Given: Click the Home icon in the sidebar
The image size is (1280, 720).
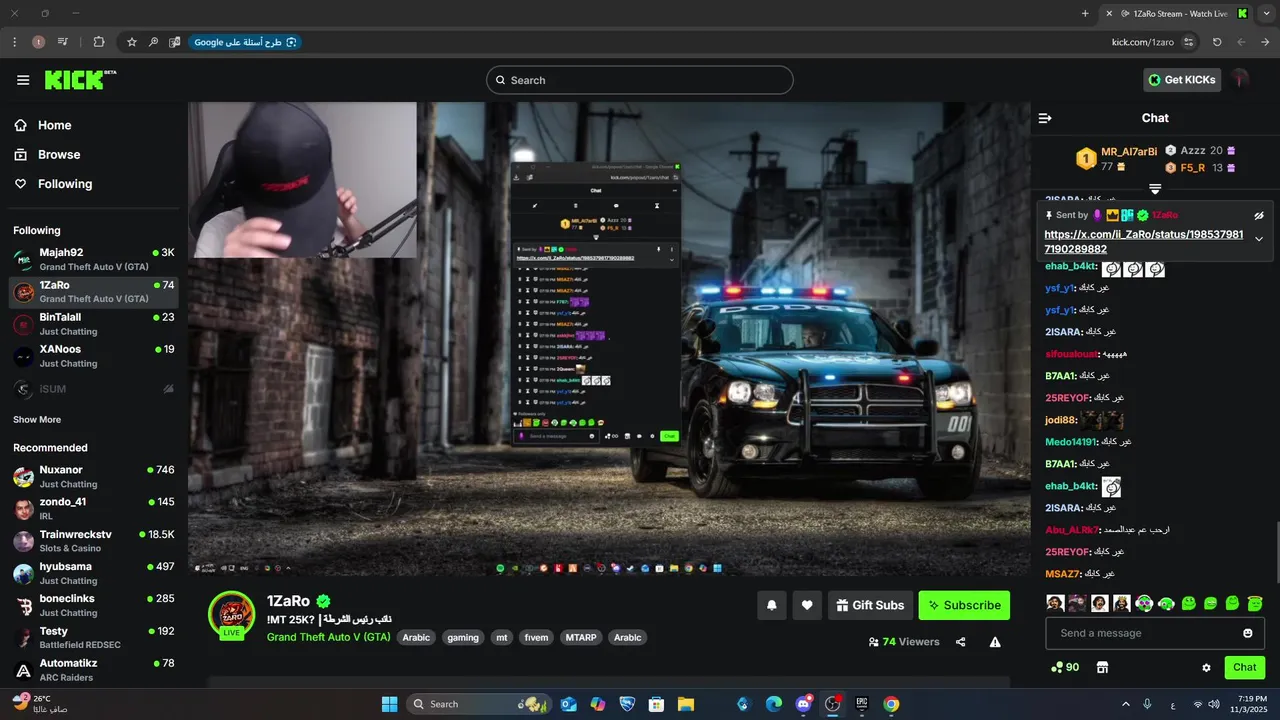Looking at the screenshot, I should pos(20,125).
